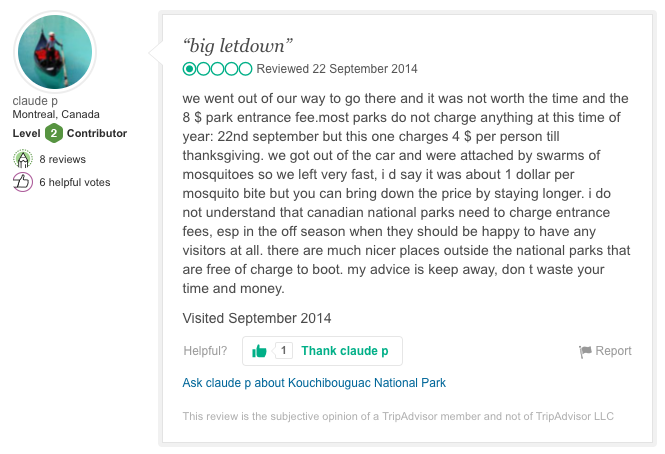
Task: Click the helpful vote count "1"
Action: pos(284,351)
